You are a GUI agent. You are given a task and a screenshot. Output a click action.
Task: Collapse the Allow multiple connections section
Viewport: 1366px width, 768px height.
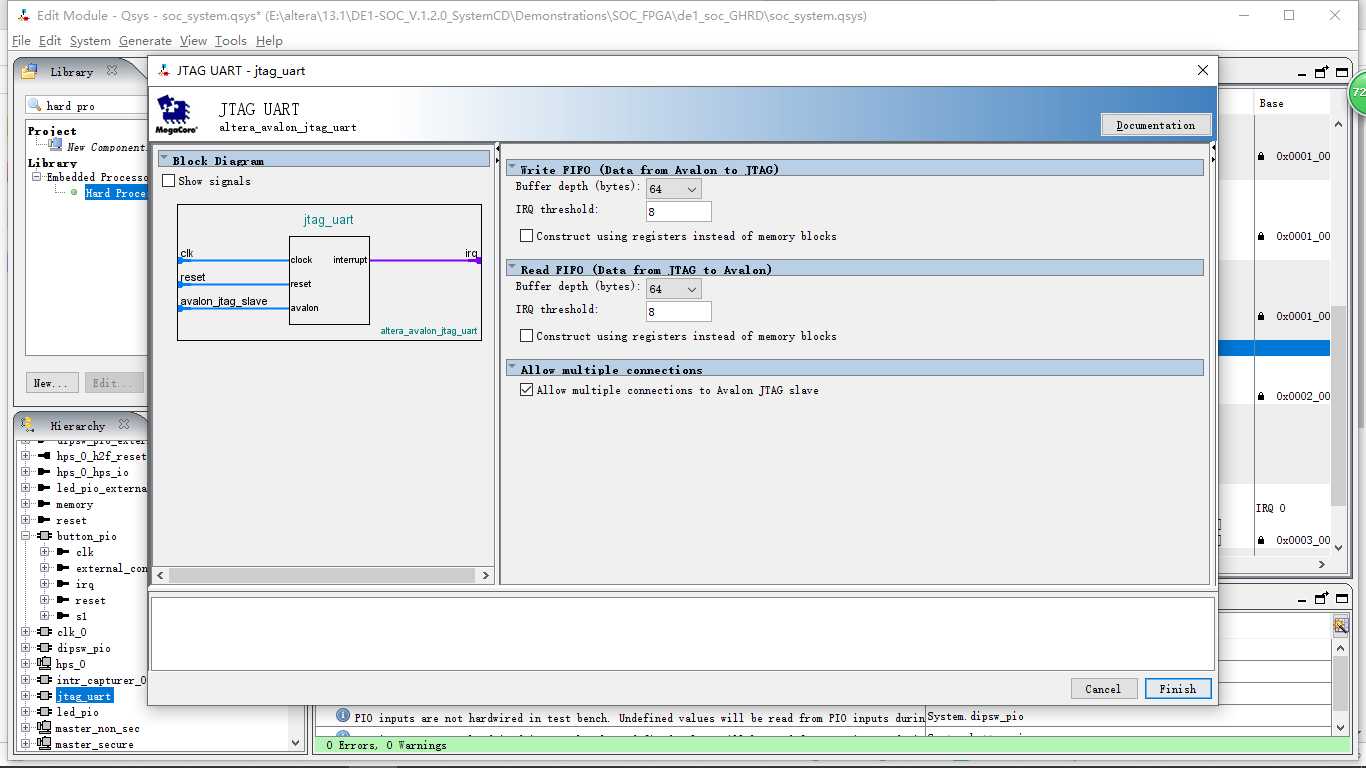pos(512,368)
